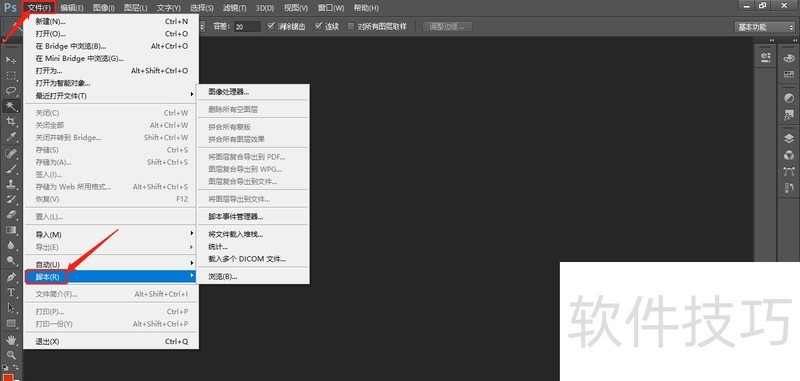Select the Clone Stamp tool
Viewport: 800px width, 381px height.
11,184
